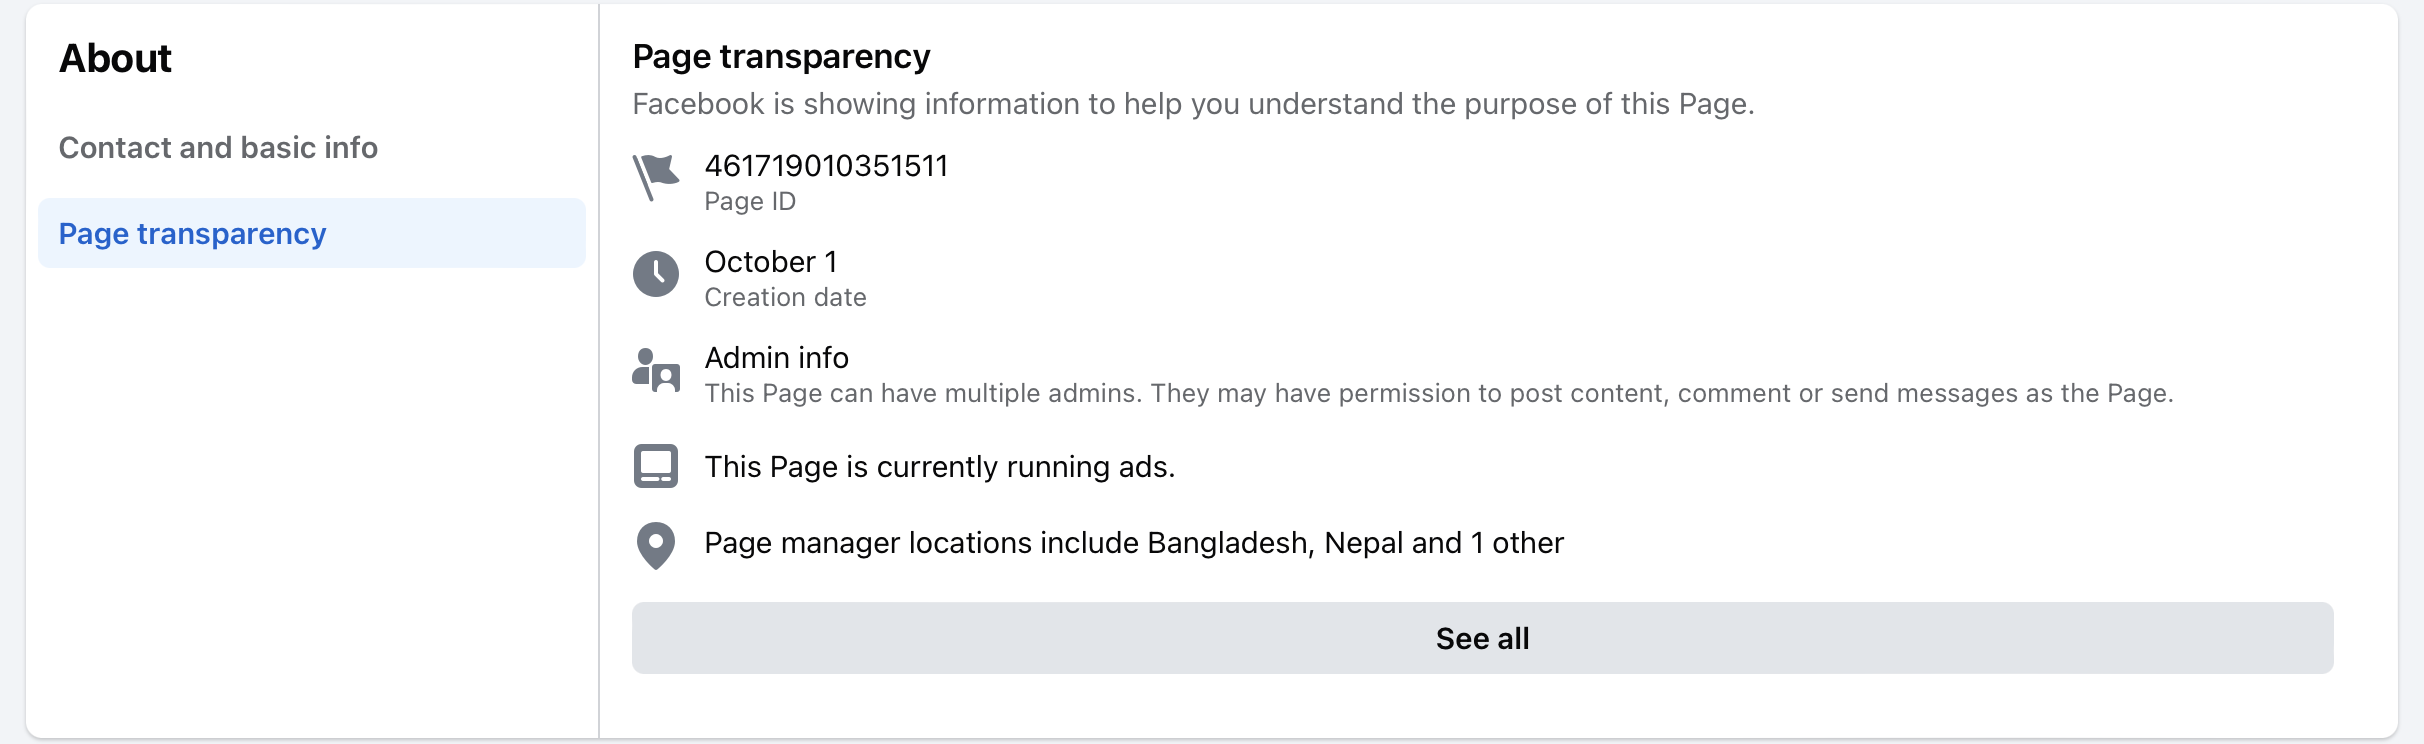
Task: Click the Page ID label
Action: (x=750, y=202)
